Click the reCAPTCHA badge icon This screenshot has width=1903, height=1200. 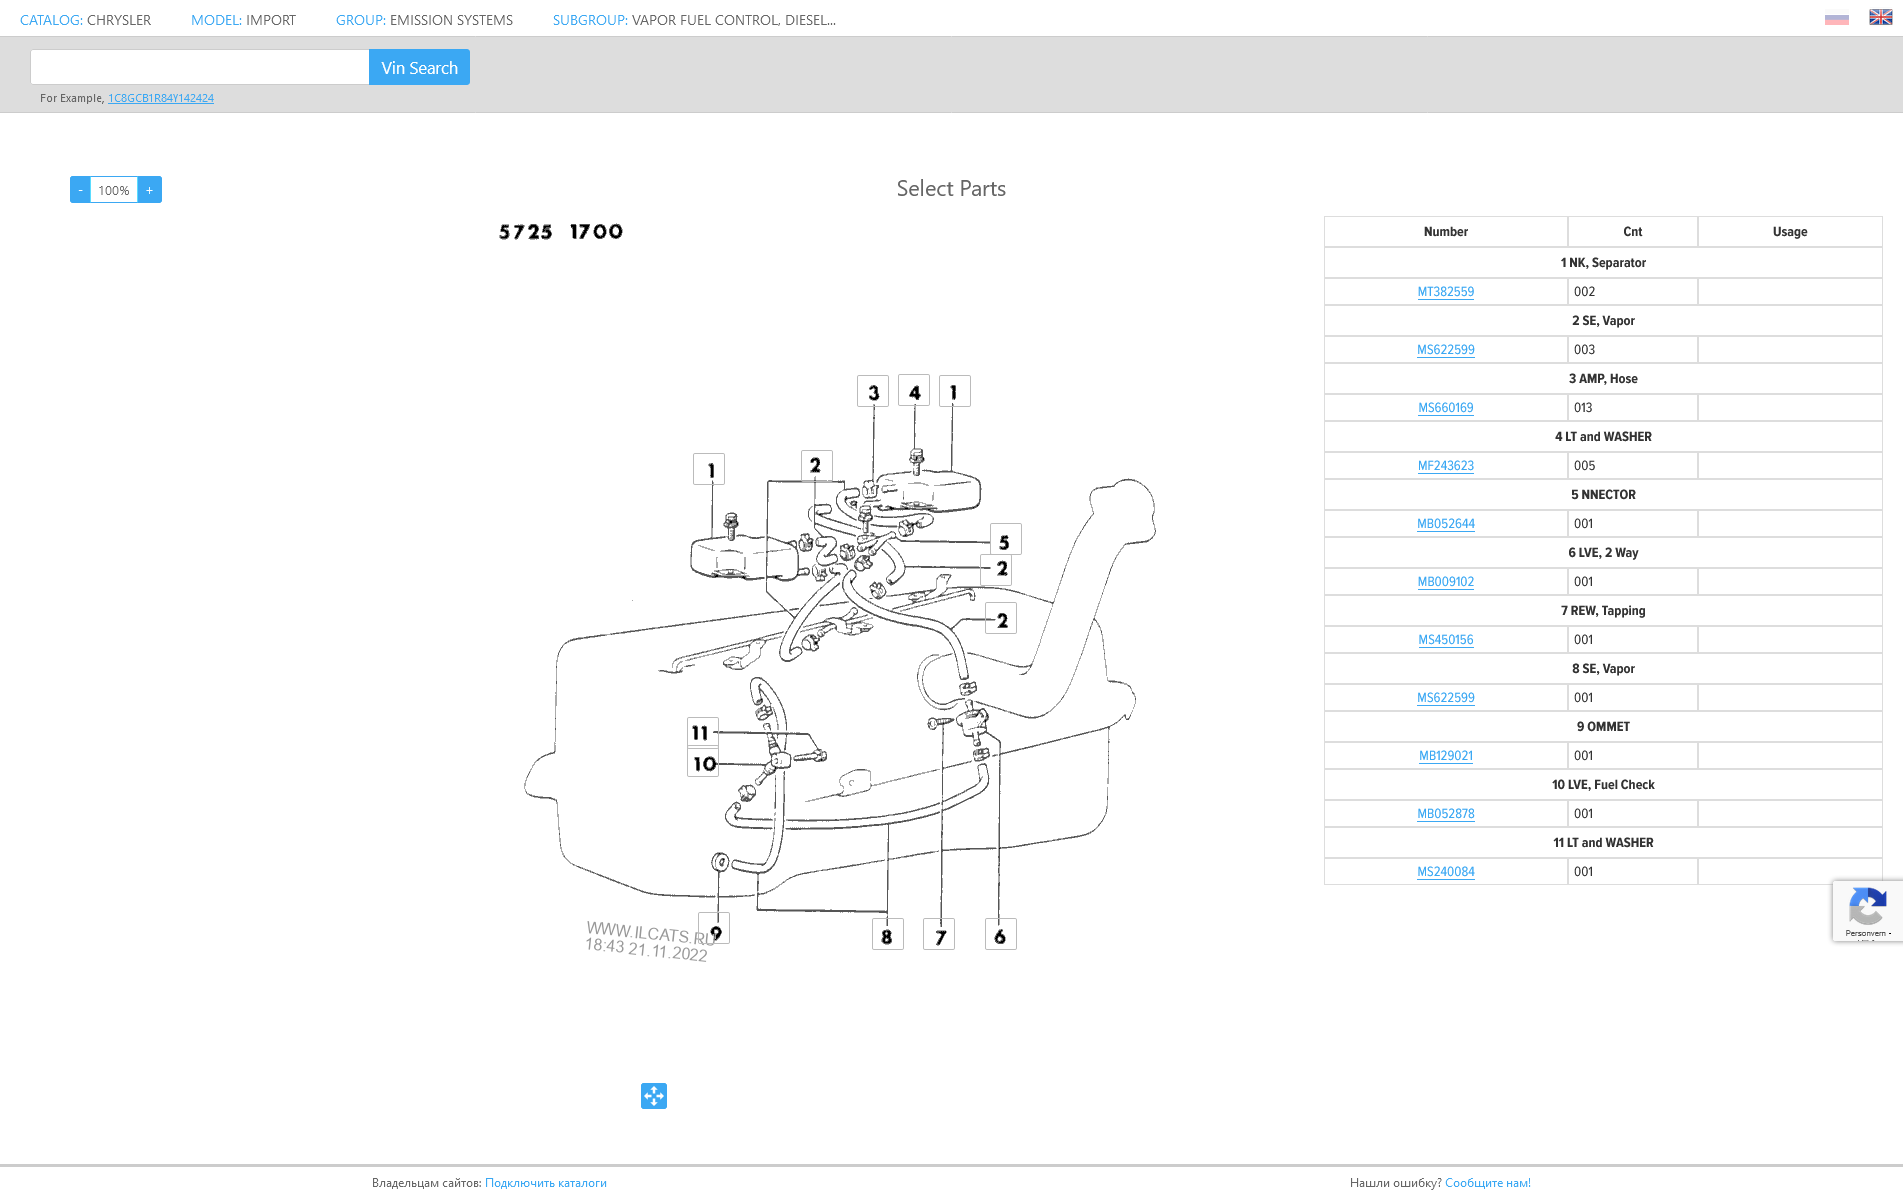click(x=1866, y=909)
